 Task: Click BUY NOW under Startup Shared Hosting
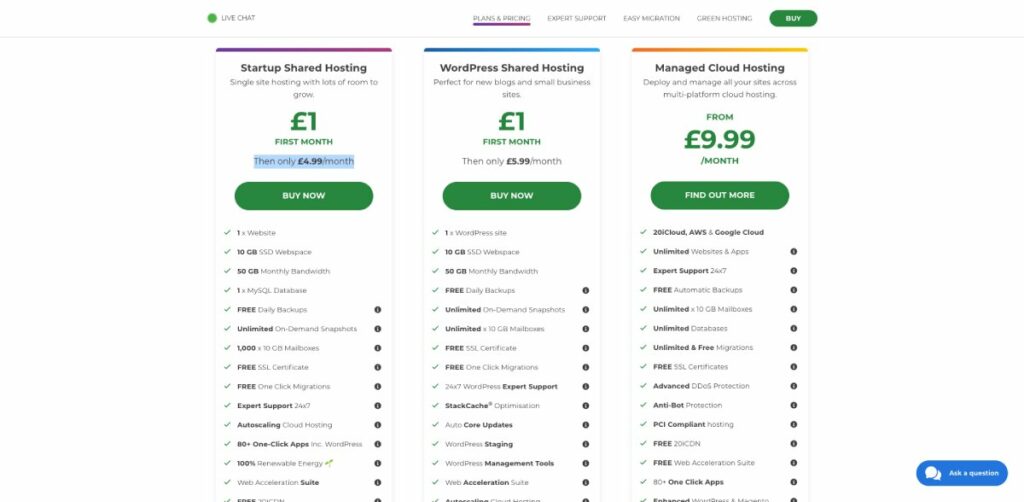(304, 196)
